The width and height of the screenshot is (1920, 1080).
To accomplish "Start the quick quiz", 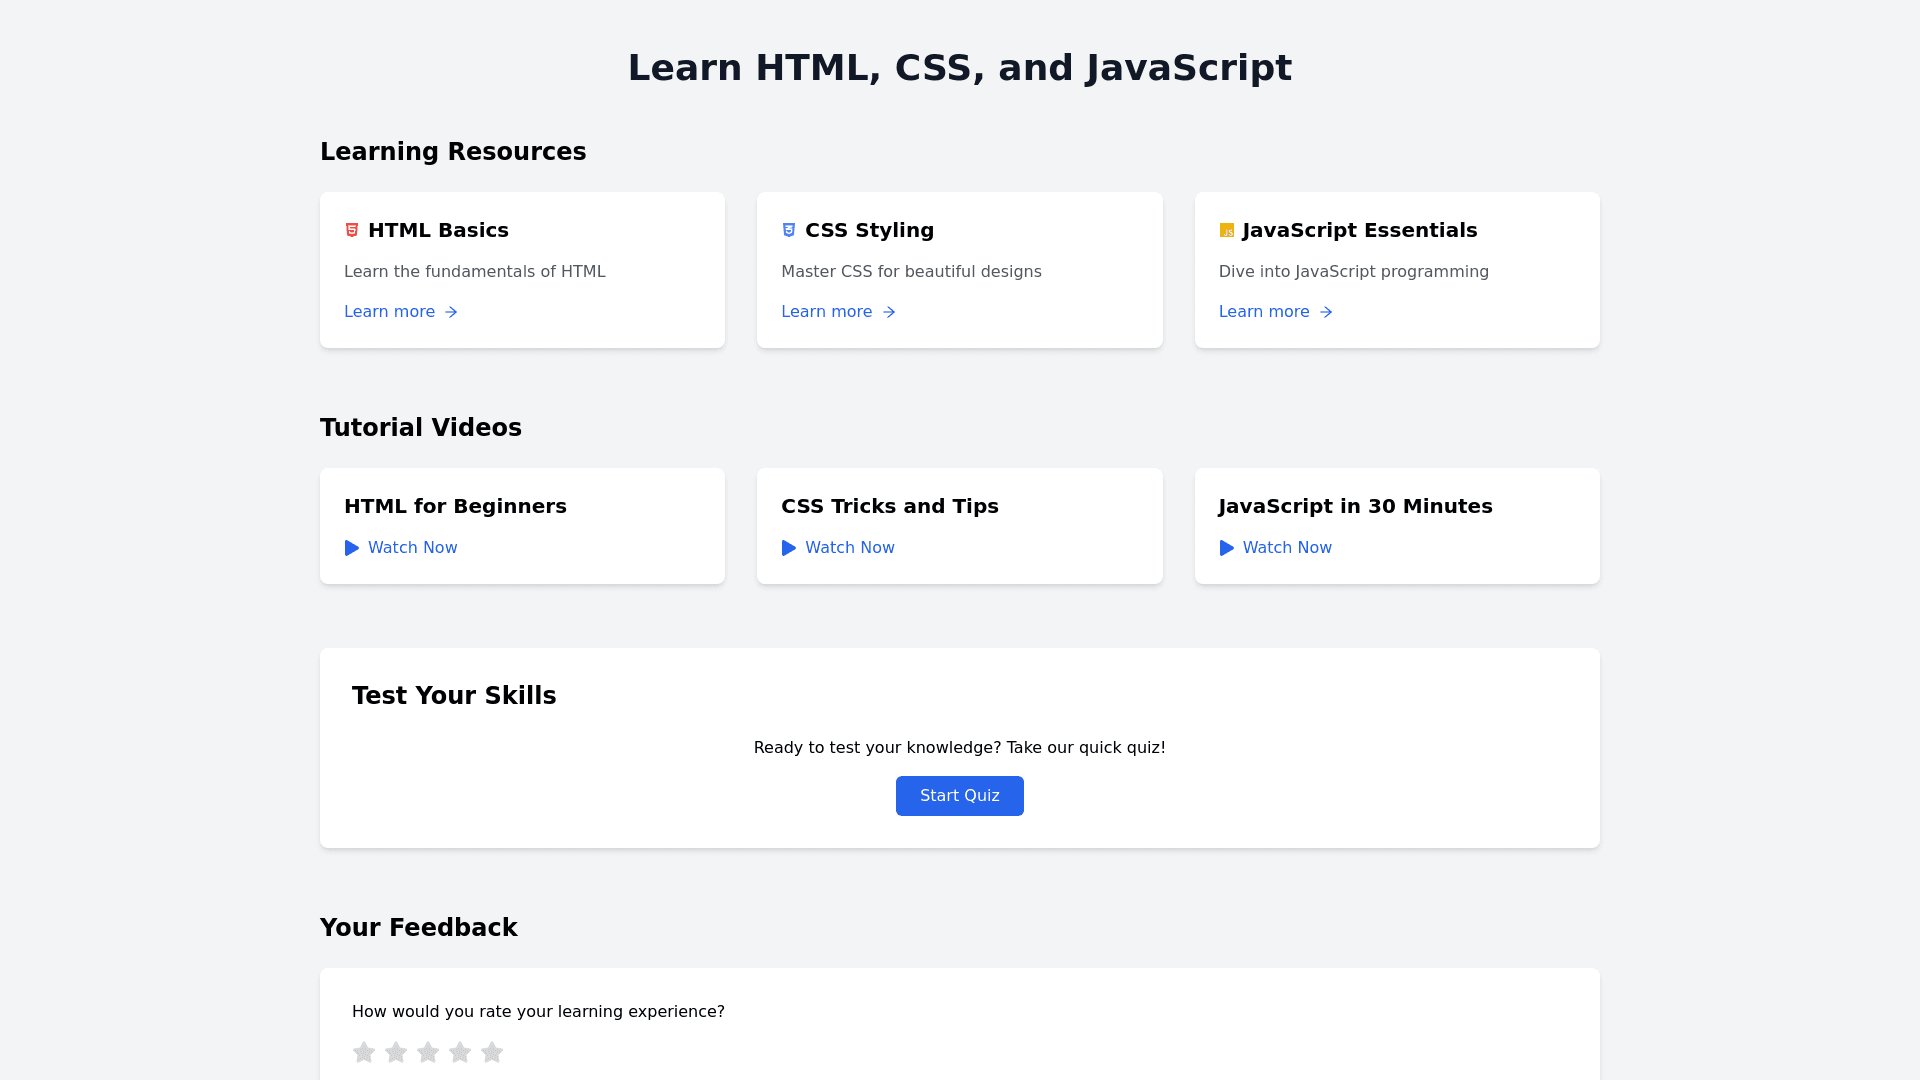I will pyautogui.click(x=959, y=796).
